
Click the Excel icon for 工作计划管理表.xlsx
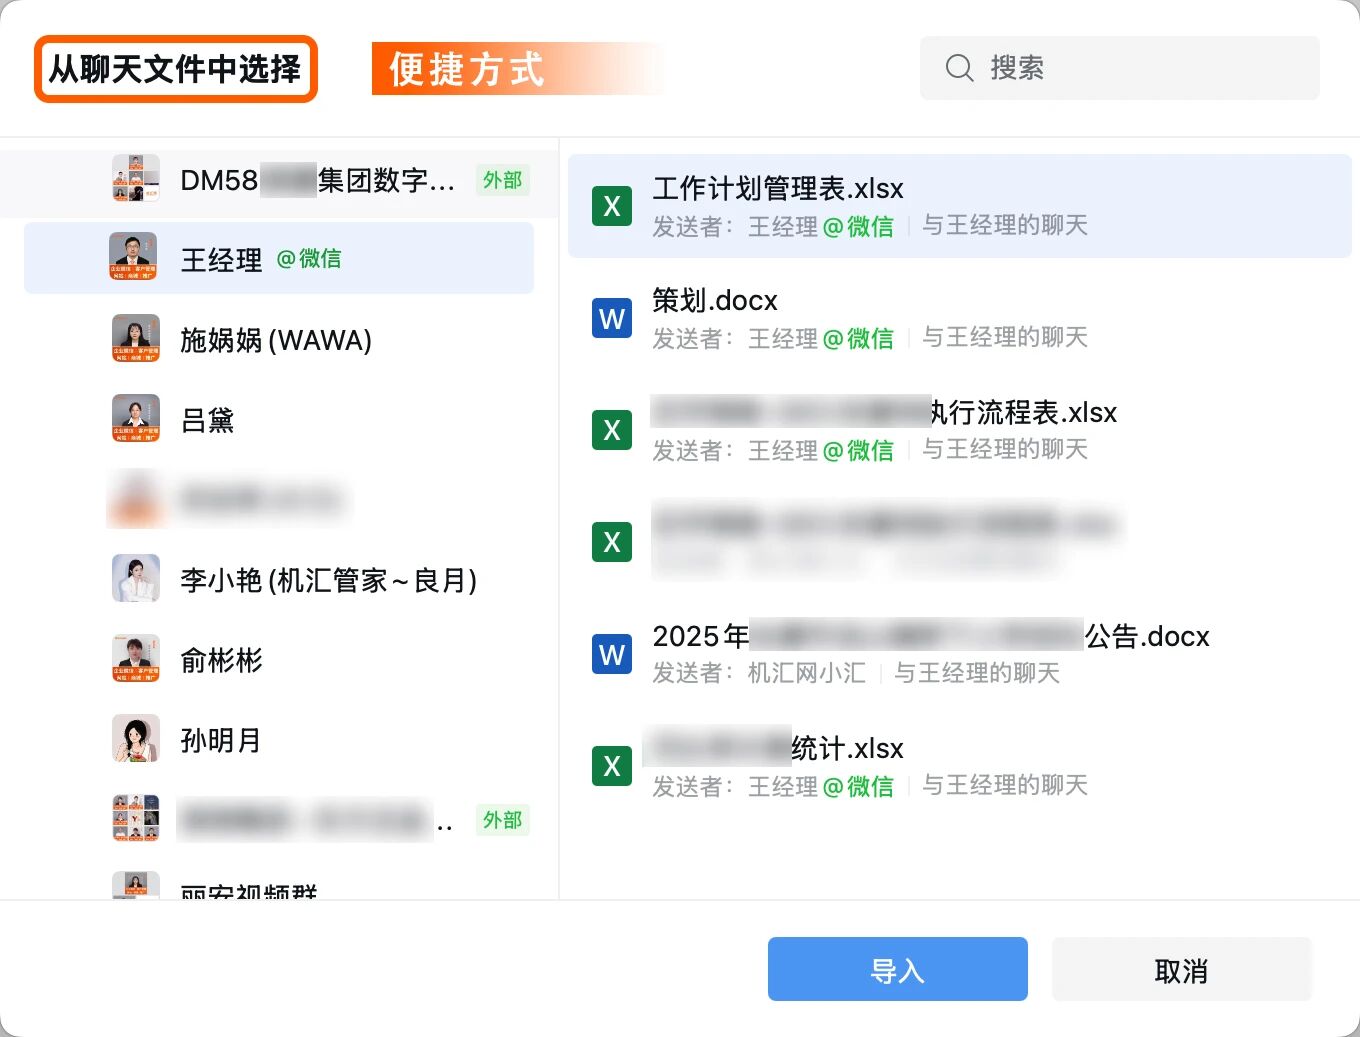point(612,206)
